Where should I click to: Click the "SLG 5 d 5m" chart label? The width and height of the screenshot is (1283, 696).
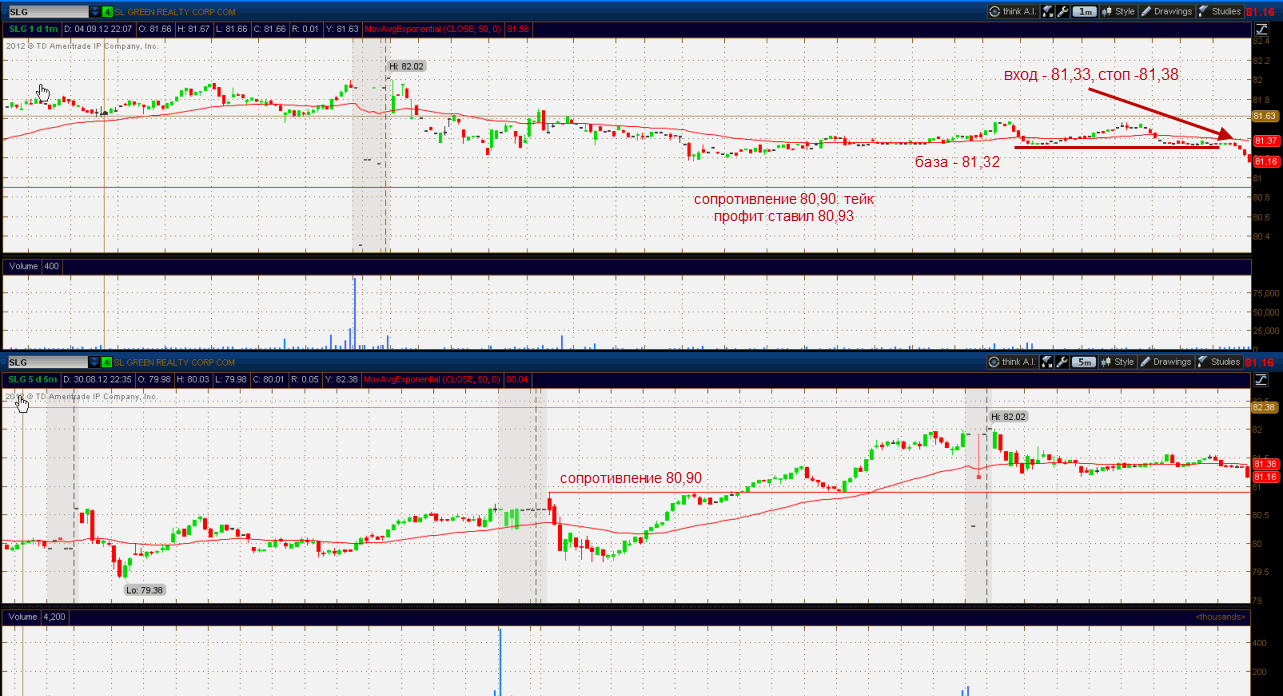pyautogui.click(x=33, y=379)
